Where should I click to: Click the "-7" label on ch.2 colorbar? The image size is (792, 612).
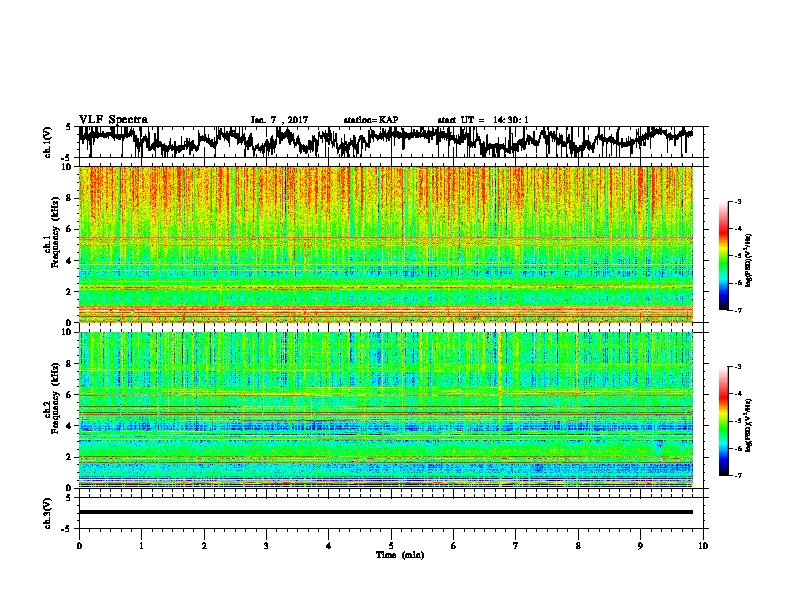(738, 475)
